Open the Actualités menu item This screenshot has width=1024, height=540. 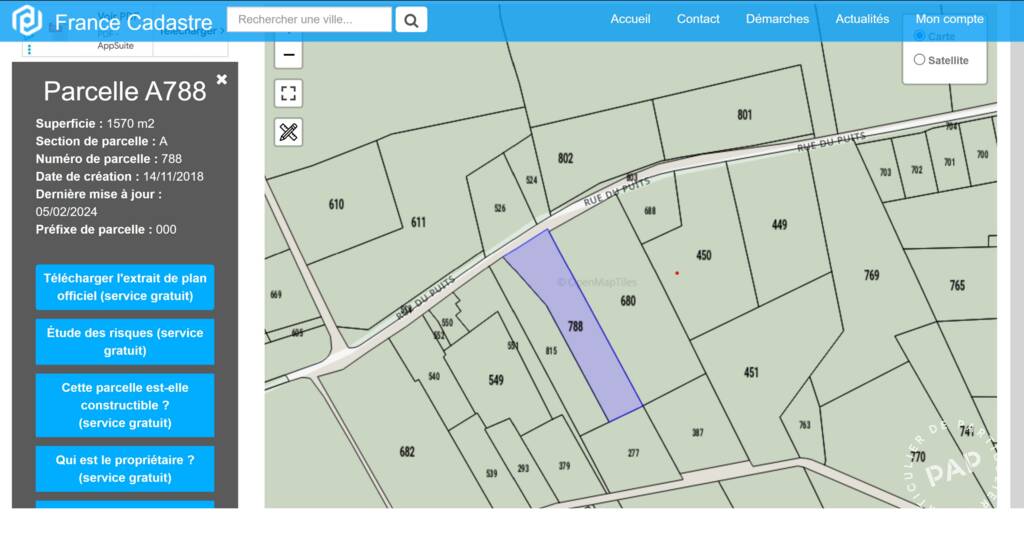point(862,19)
